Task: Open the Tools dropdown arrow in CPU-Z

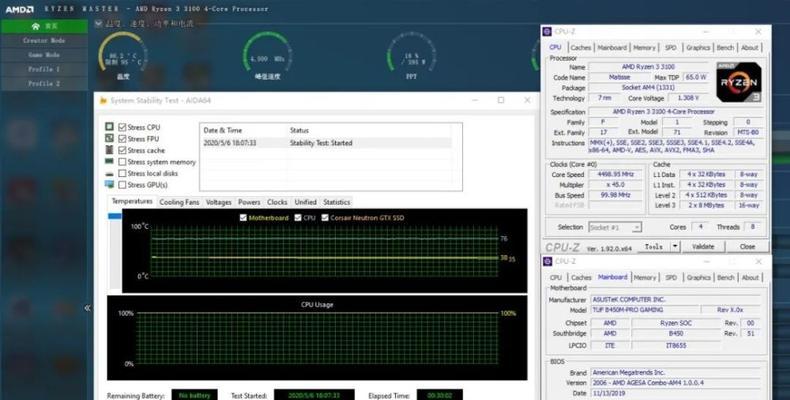Action: [x=675, y=246]
